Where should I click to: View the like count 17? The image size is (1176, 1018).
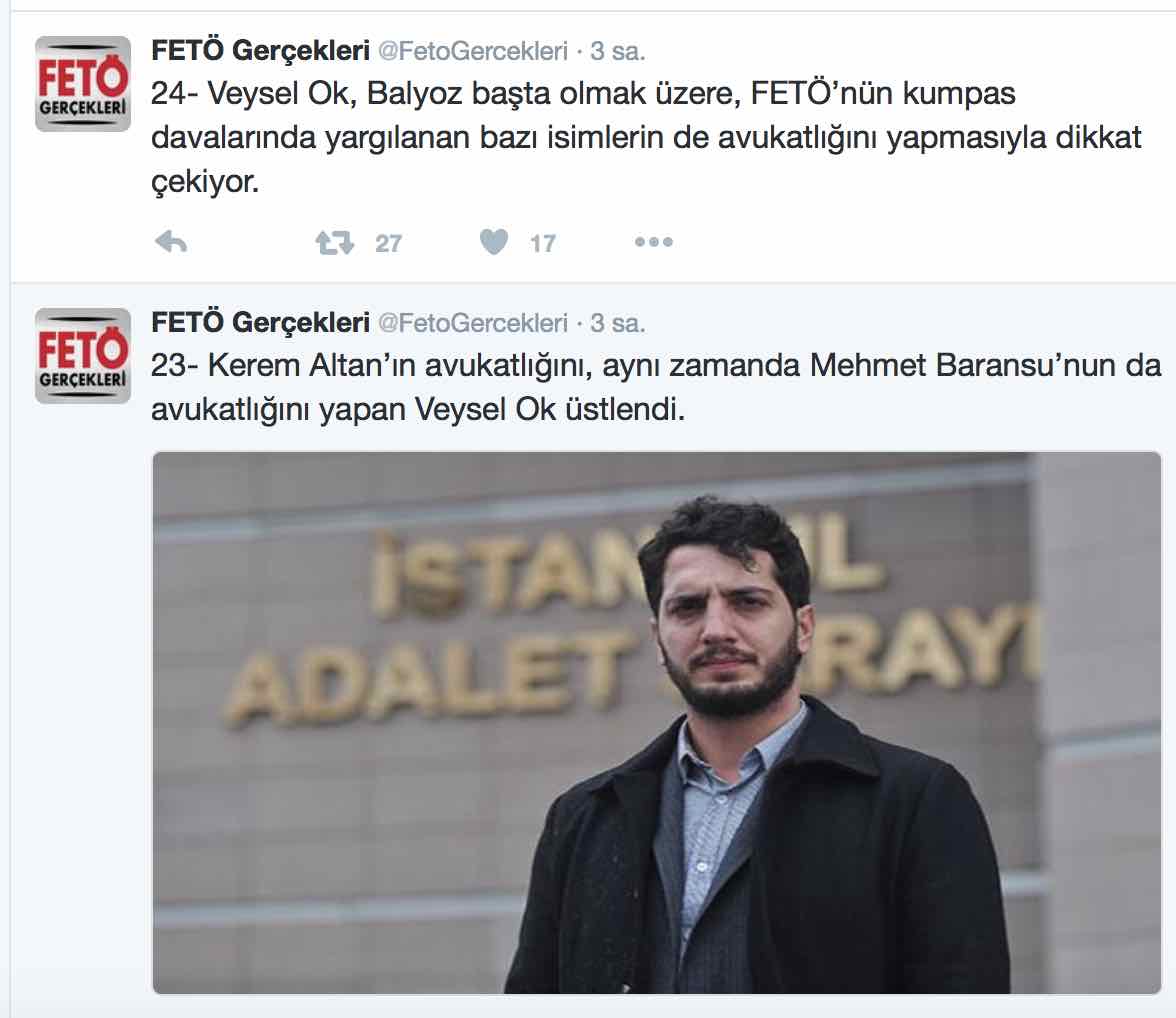tap(542, 243)
